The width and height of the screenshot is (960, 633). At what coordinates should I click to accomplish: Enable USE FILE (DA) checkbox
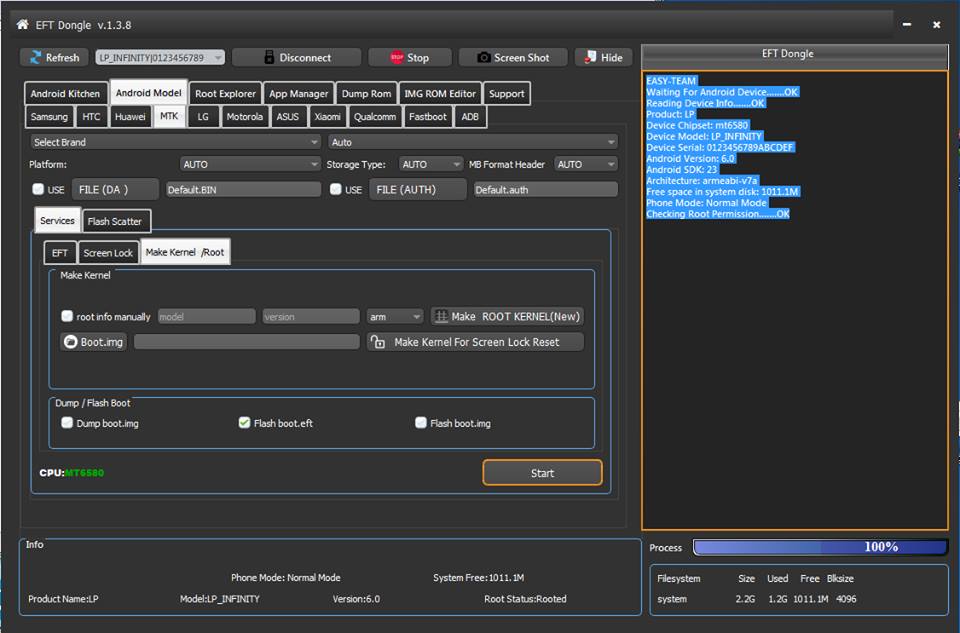38,189
